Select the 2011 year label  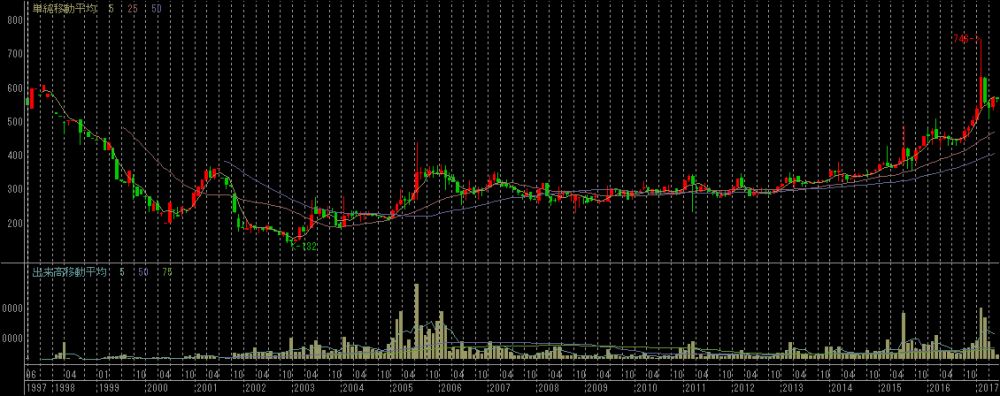695,388
